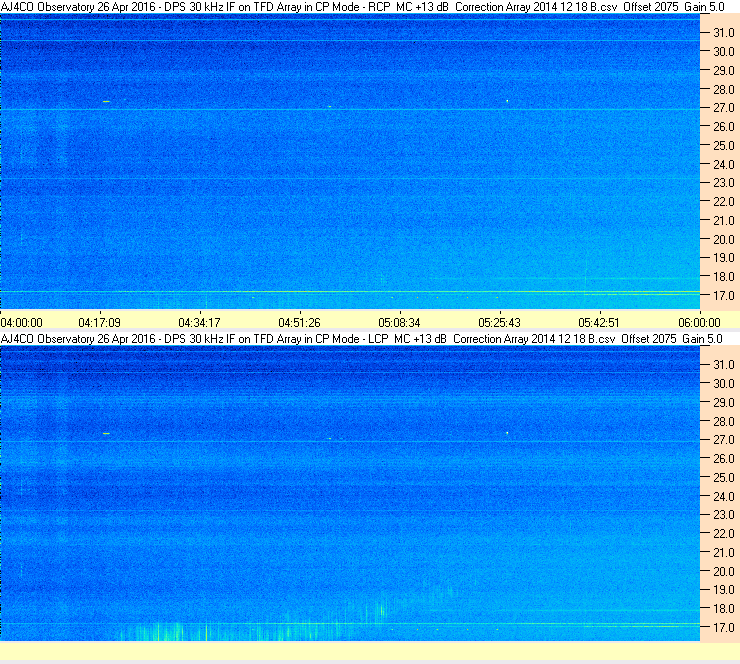The width and height of the screenshot is (740, 664).
Task: Click the 25.0 frequency label on RCP axis
Action: [724, 146]
